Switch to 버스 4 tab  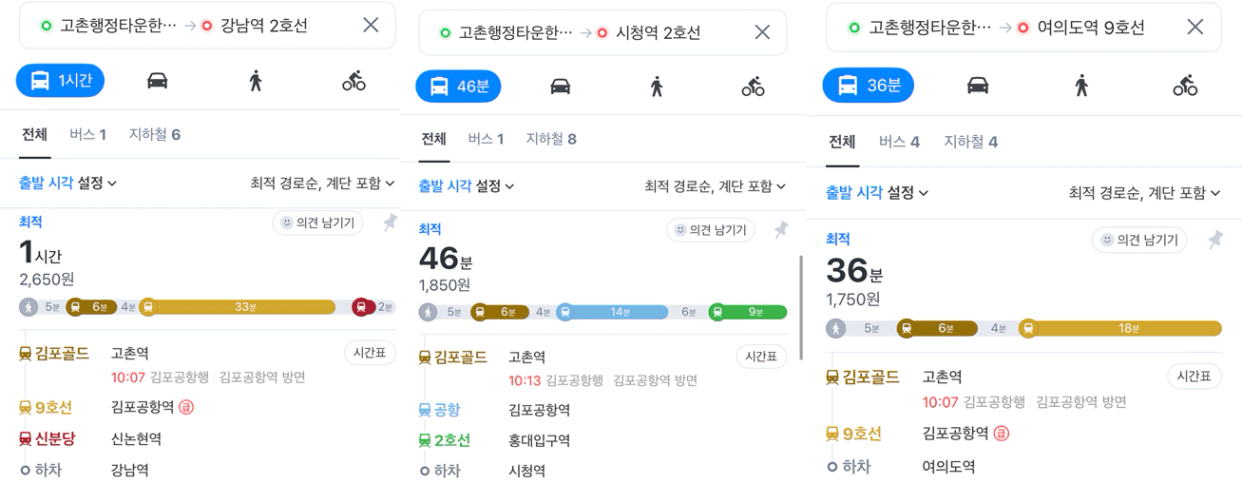(x=899, y=142)
